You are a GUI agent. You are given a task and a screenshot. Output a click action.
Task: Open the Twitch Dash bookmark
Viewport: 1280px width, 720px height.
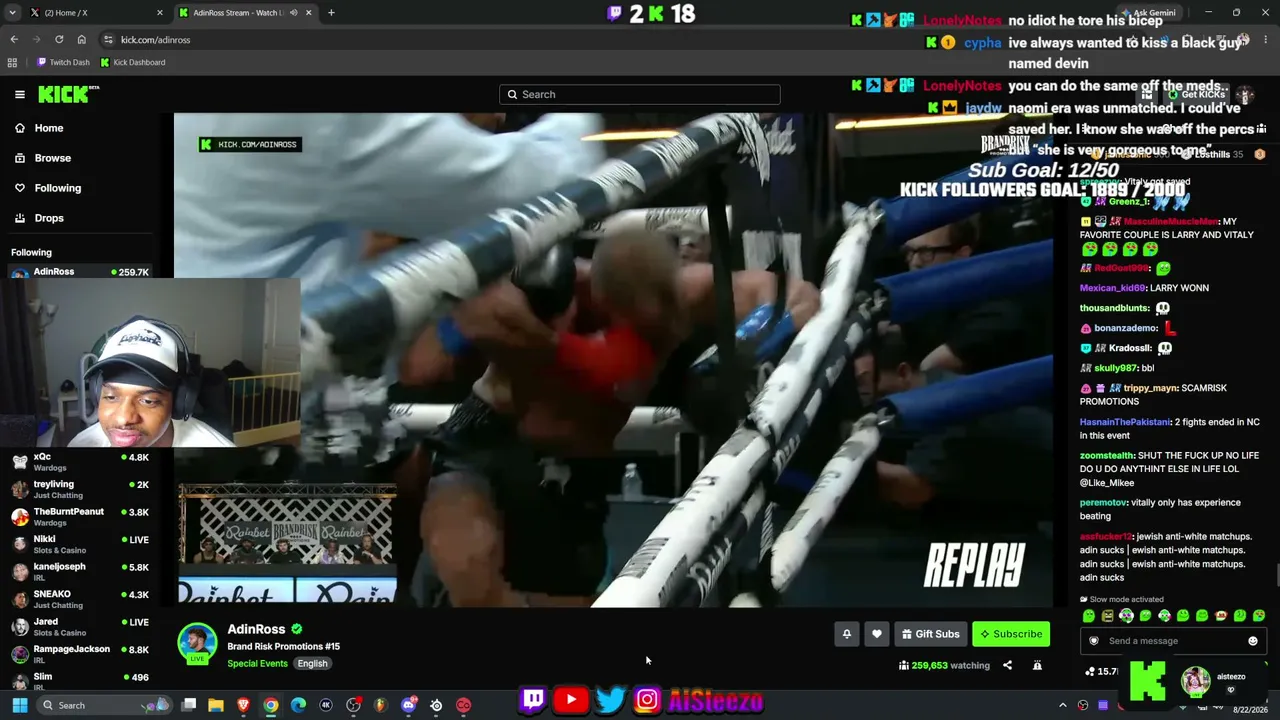coord(64,62)
